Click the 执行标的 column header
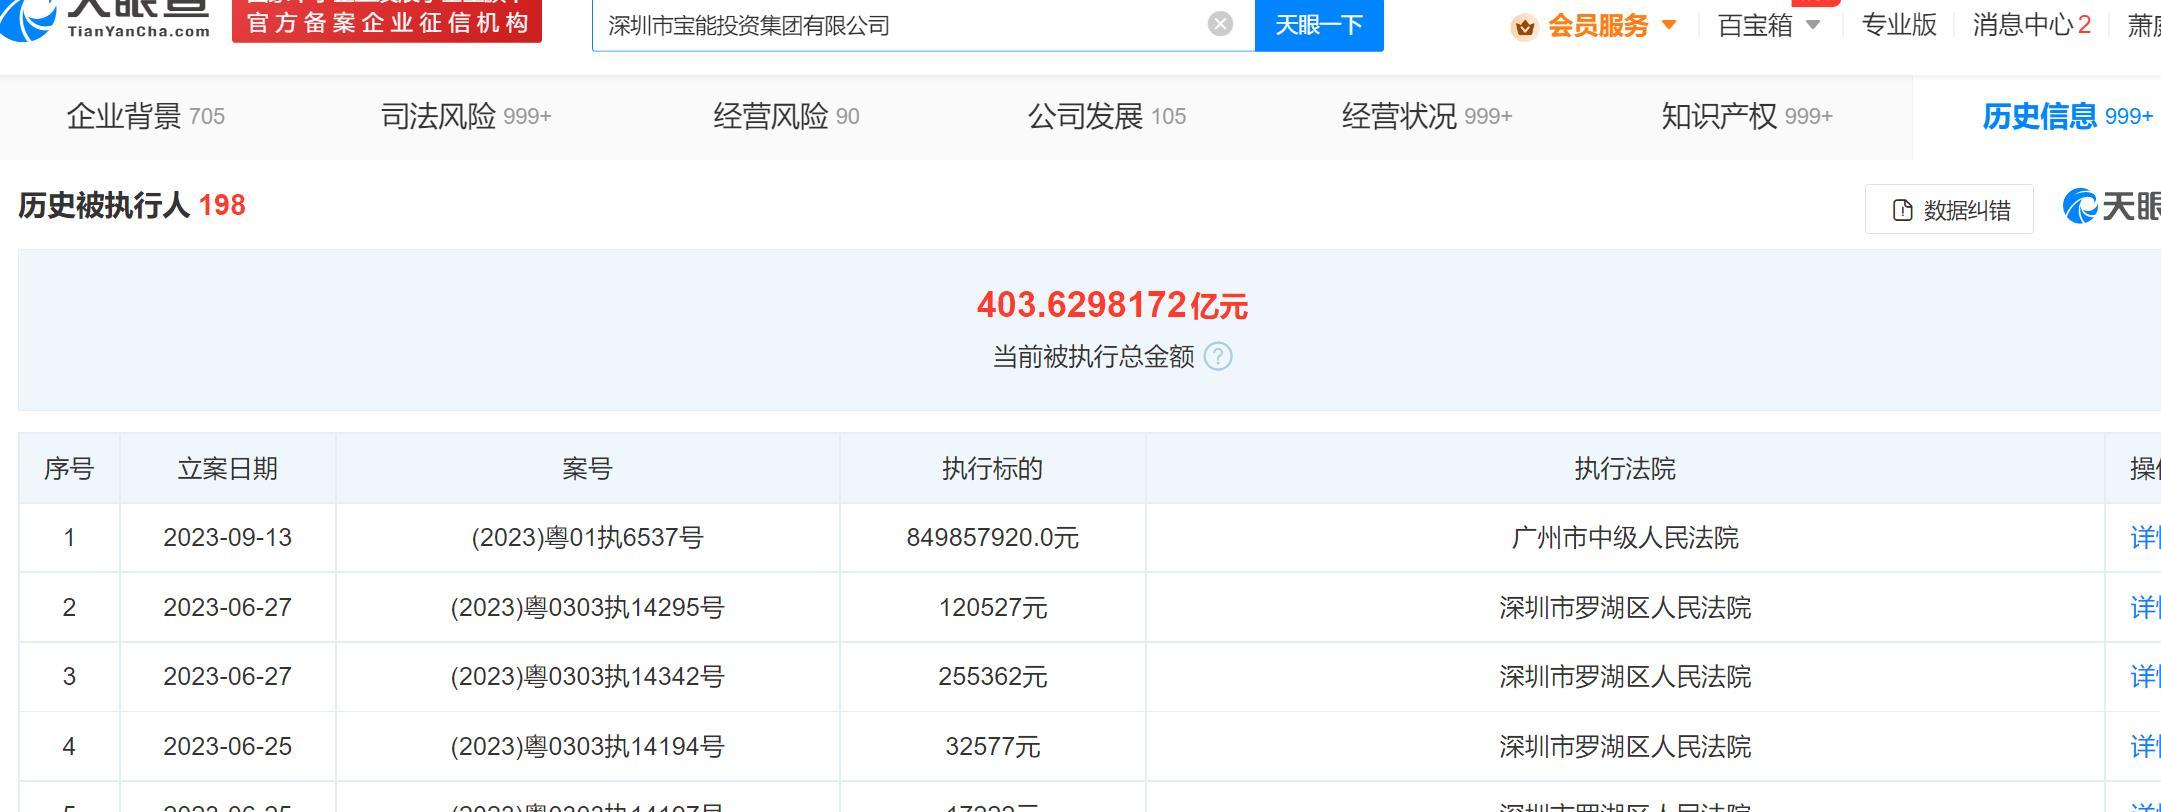 tap(992, 469)
